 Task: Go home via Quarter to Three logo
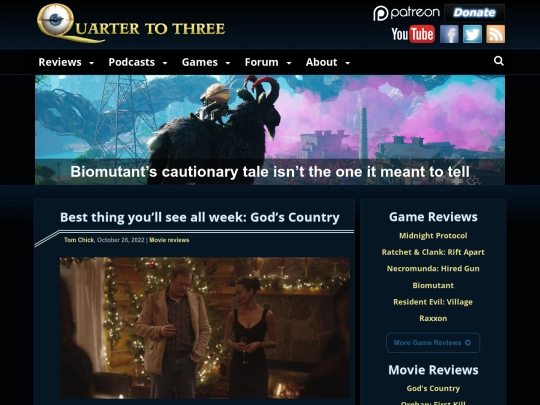pos(131,23)
